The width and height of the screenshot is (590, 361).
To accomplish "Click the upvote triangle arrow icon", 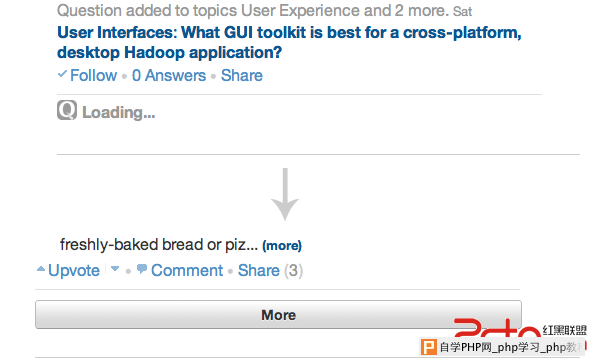I will 41,269.
